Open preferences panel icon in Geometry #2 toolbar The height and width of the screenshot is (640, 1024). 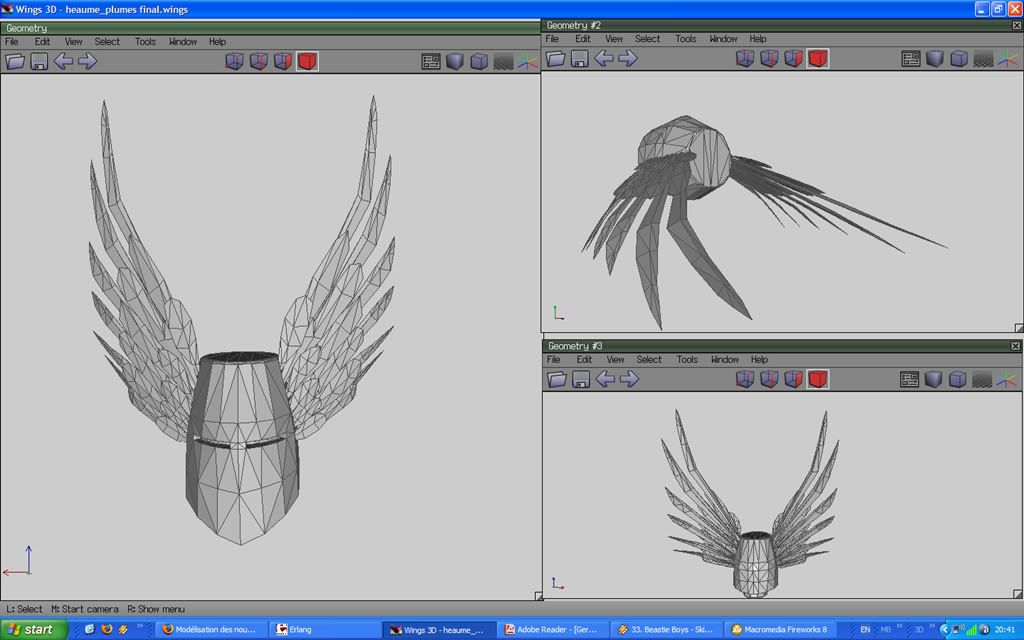click(x=911, y=58)
